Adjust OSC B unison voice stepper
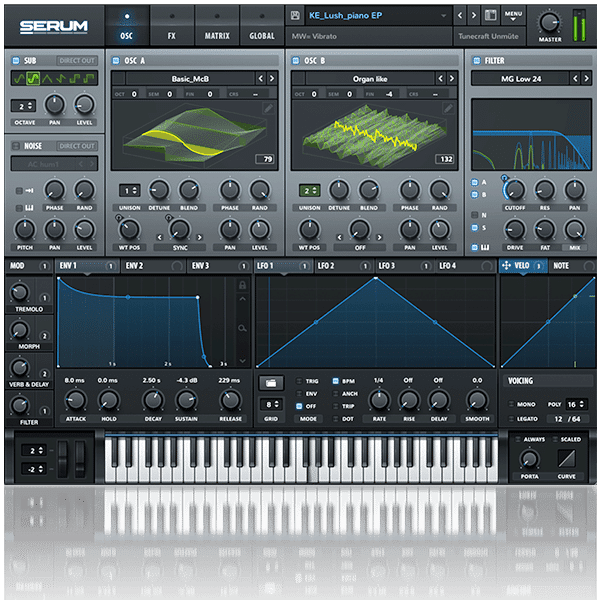Image resolution: width=600 pixels, height=600 pixels. (310, 190)
